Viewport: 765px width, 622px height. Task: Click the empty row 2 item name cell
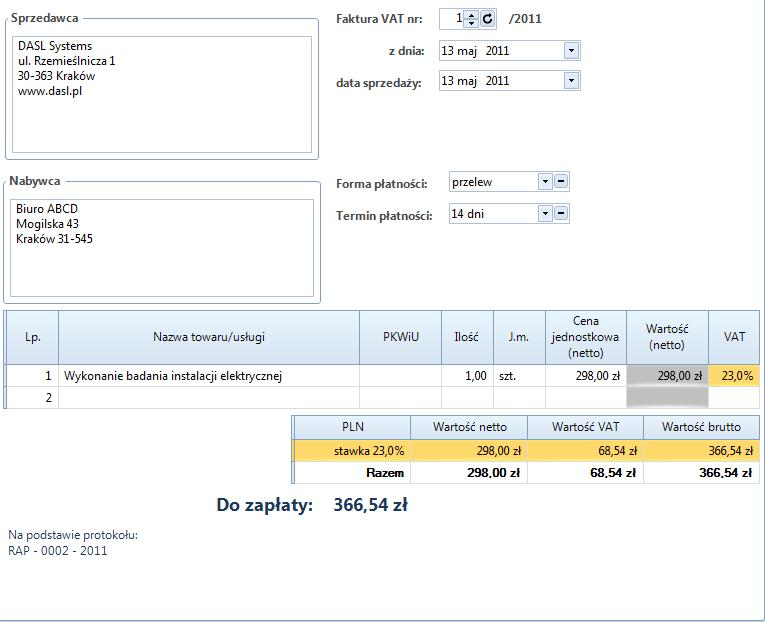click(x=209, y=397)
